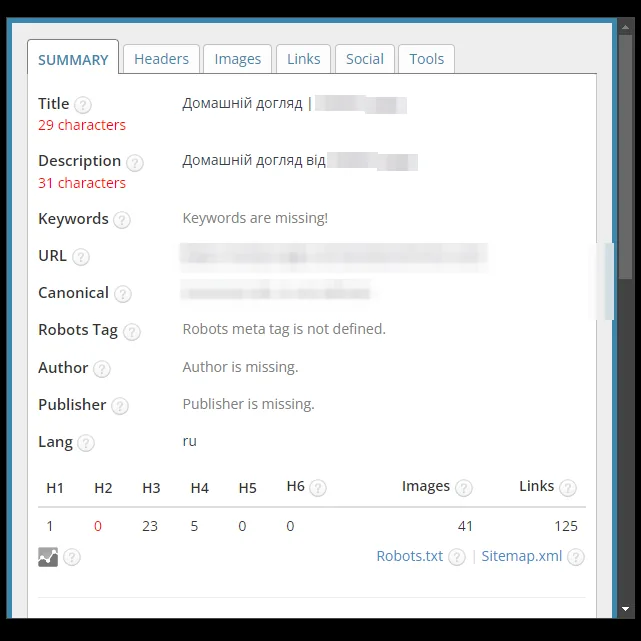Open the Sitemap.xml link
This screenshot has height=641, width=641.
pyautogui.click(x=522, y=556)
